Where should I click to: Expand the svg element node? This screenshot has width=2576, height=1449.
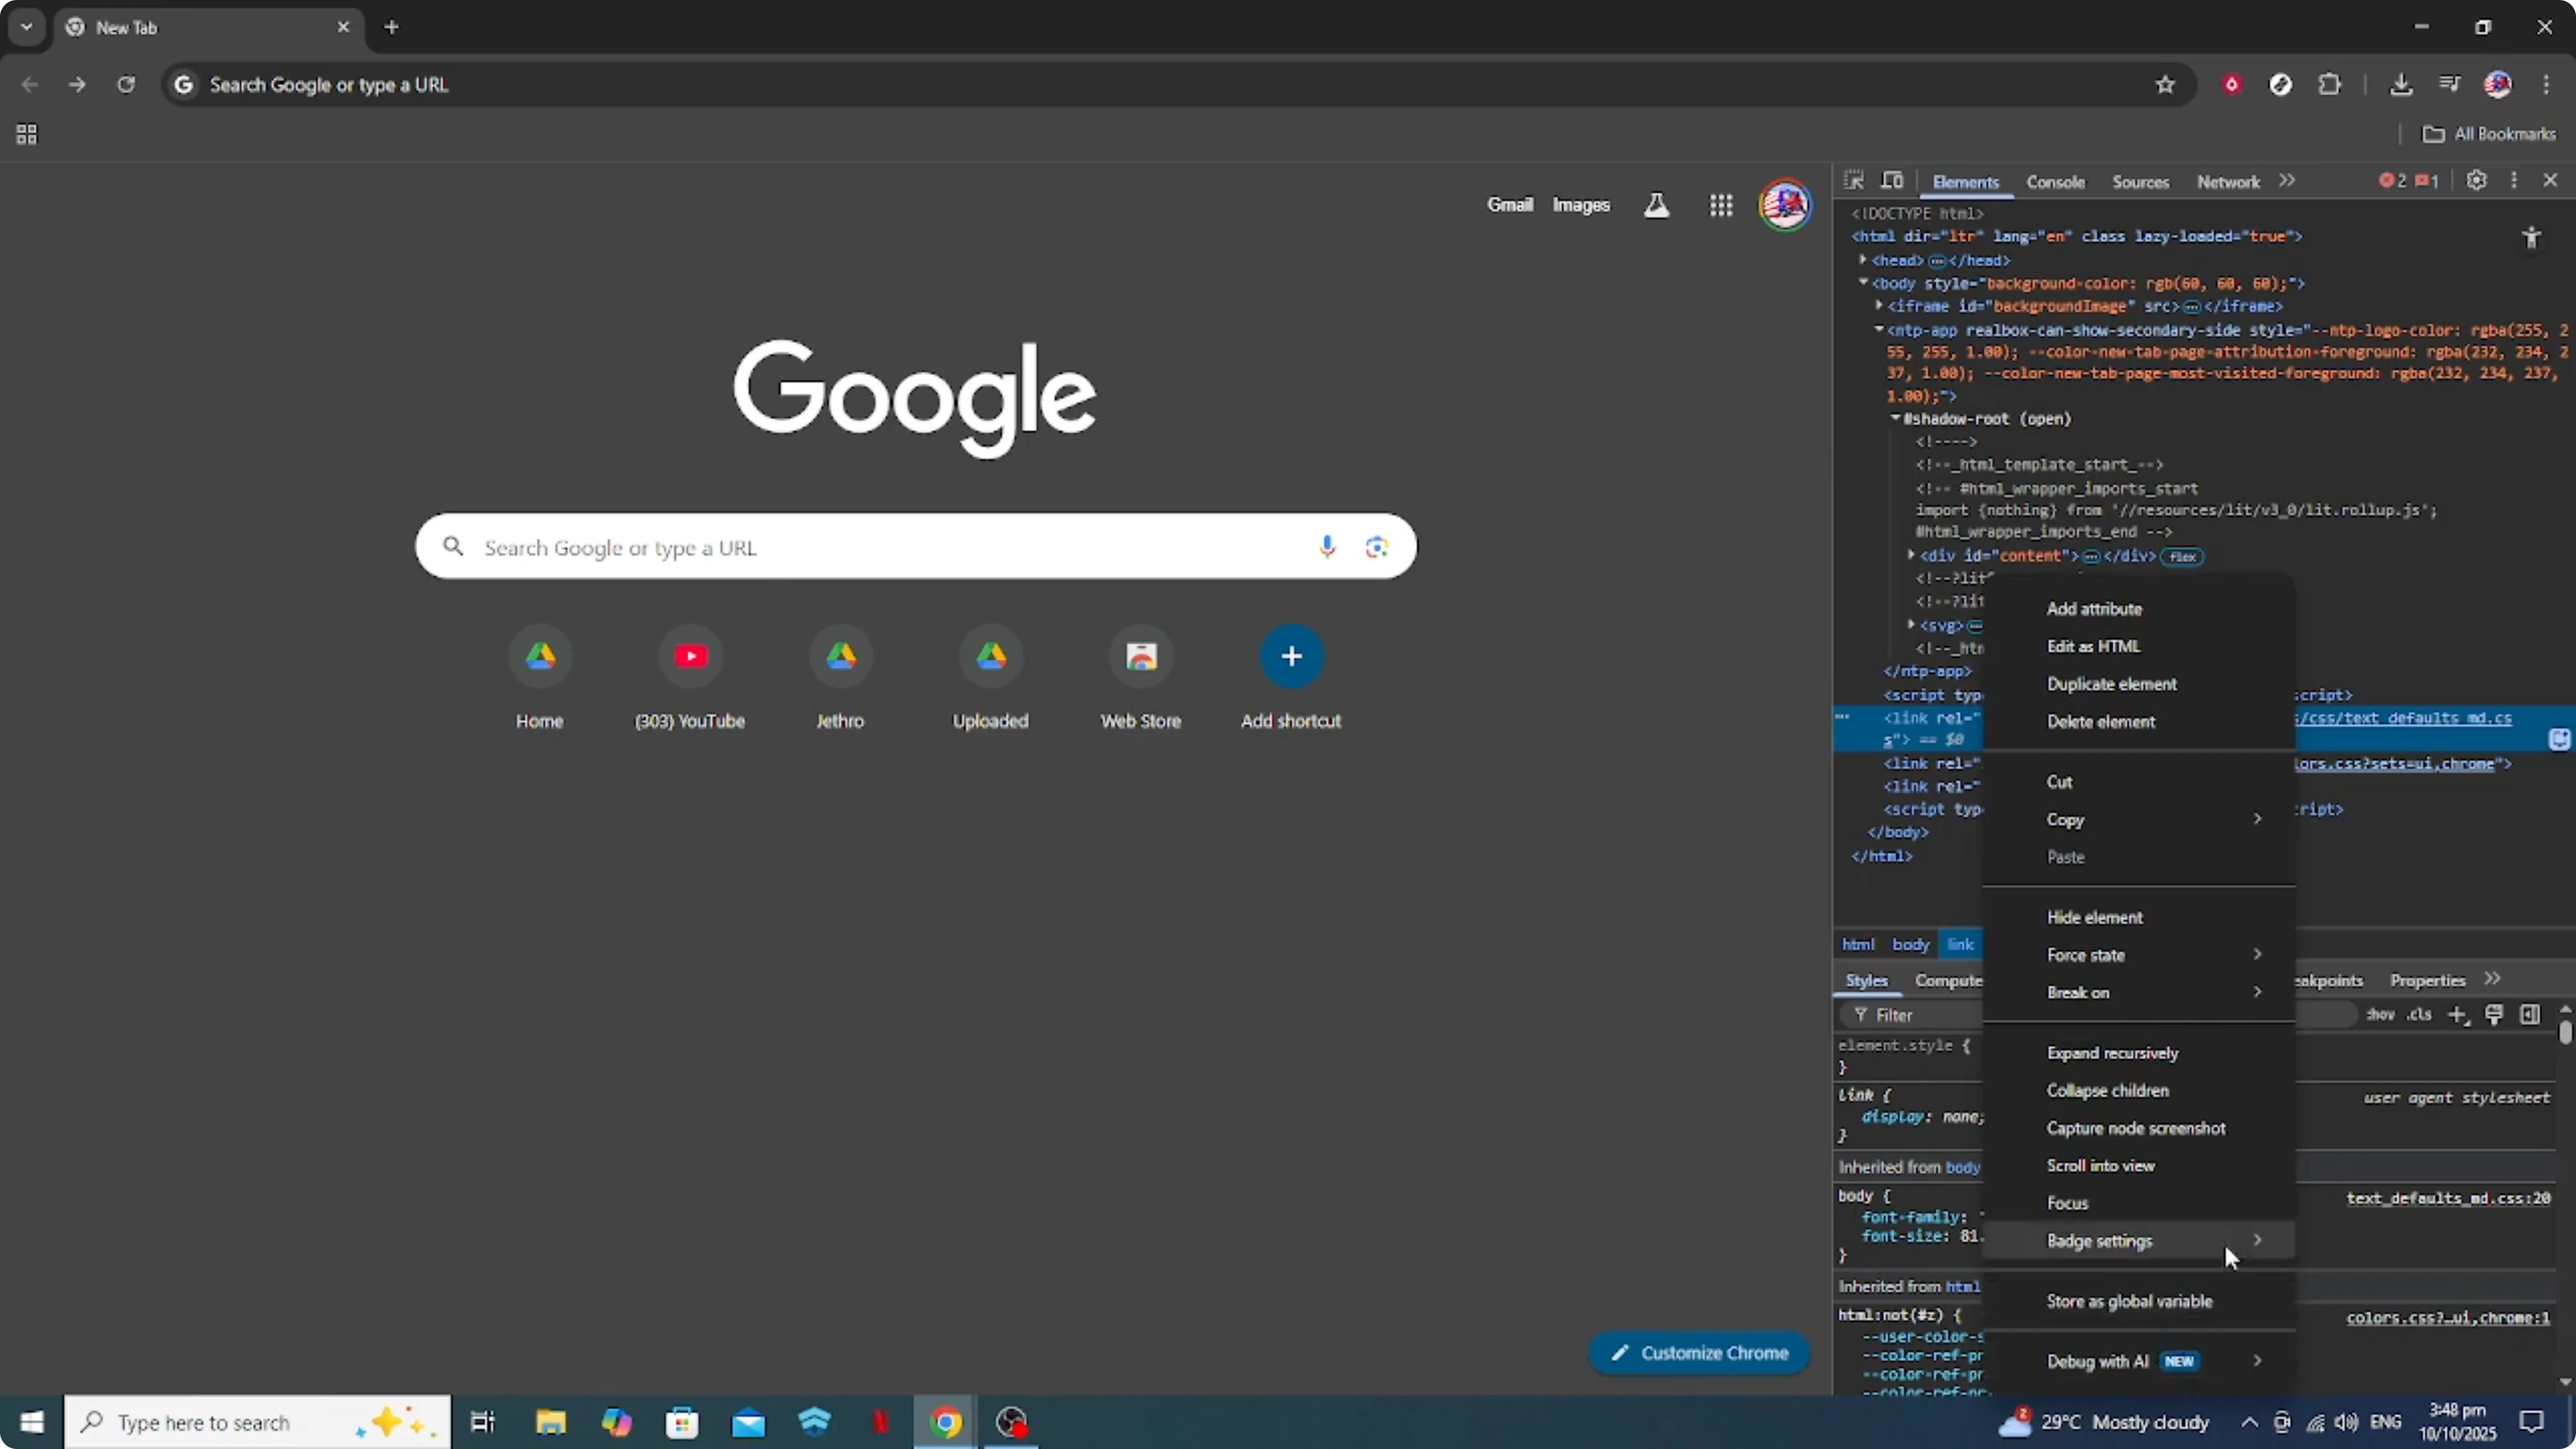pos(1911,625)
